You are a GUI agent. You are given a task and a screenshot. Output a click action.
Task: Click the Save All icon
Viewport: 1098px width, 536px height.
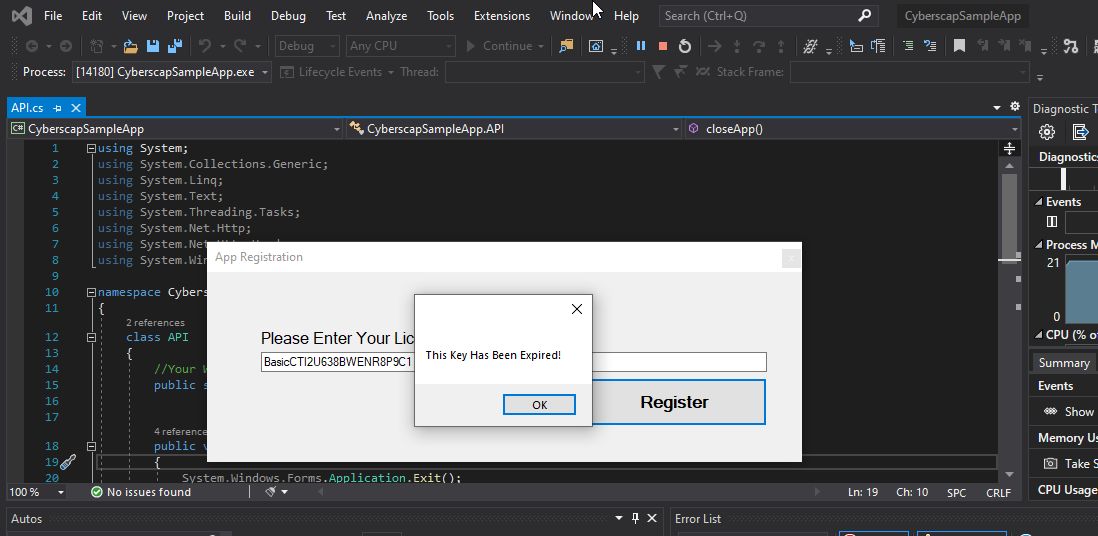173,46
